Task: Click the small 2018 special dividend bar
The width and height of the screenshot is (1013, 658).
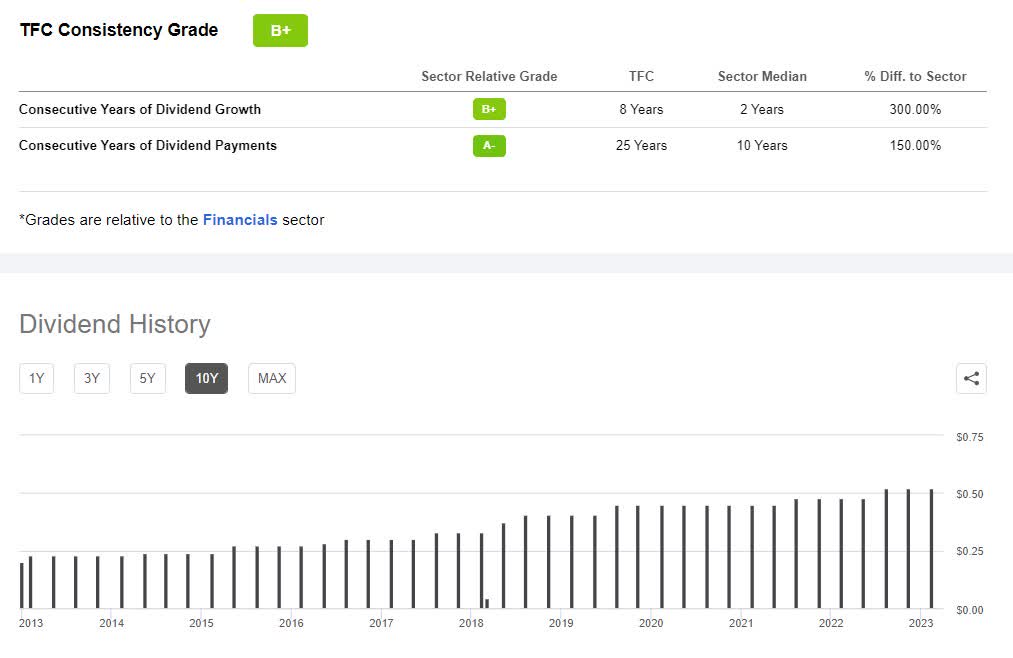Action: pyautogui.click(x=487, y=603)
